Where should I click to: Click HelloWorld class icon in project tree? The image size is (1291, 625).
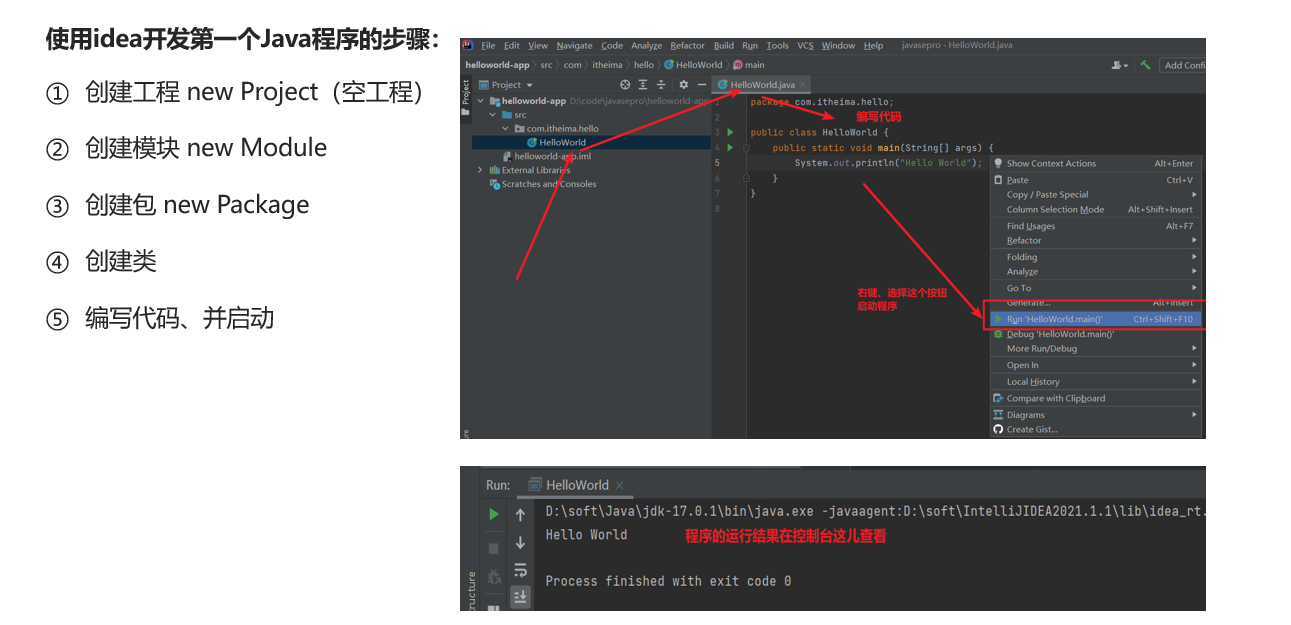pyautogui.click(x=531, y=142)
